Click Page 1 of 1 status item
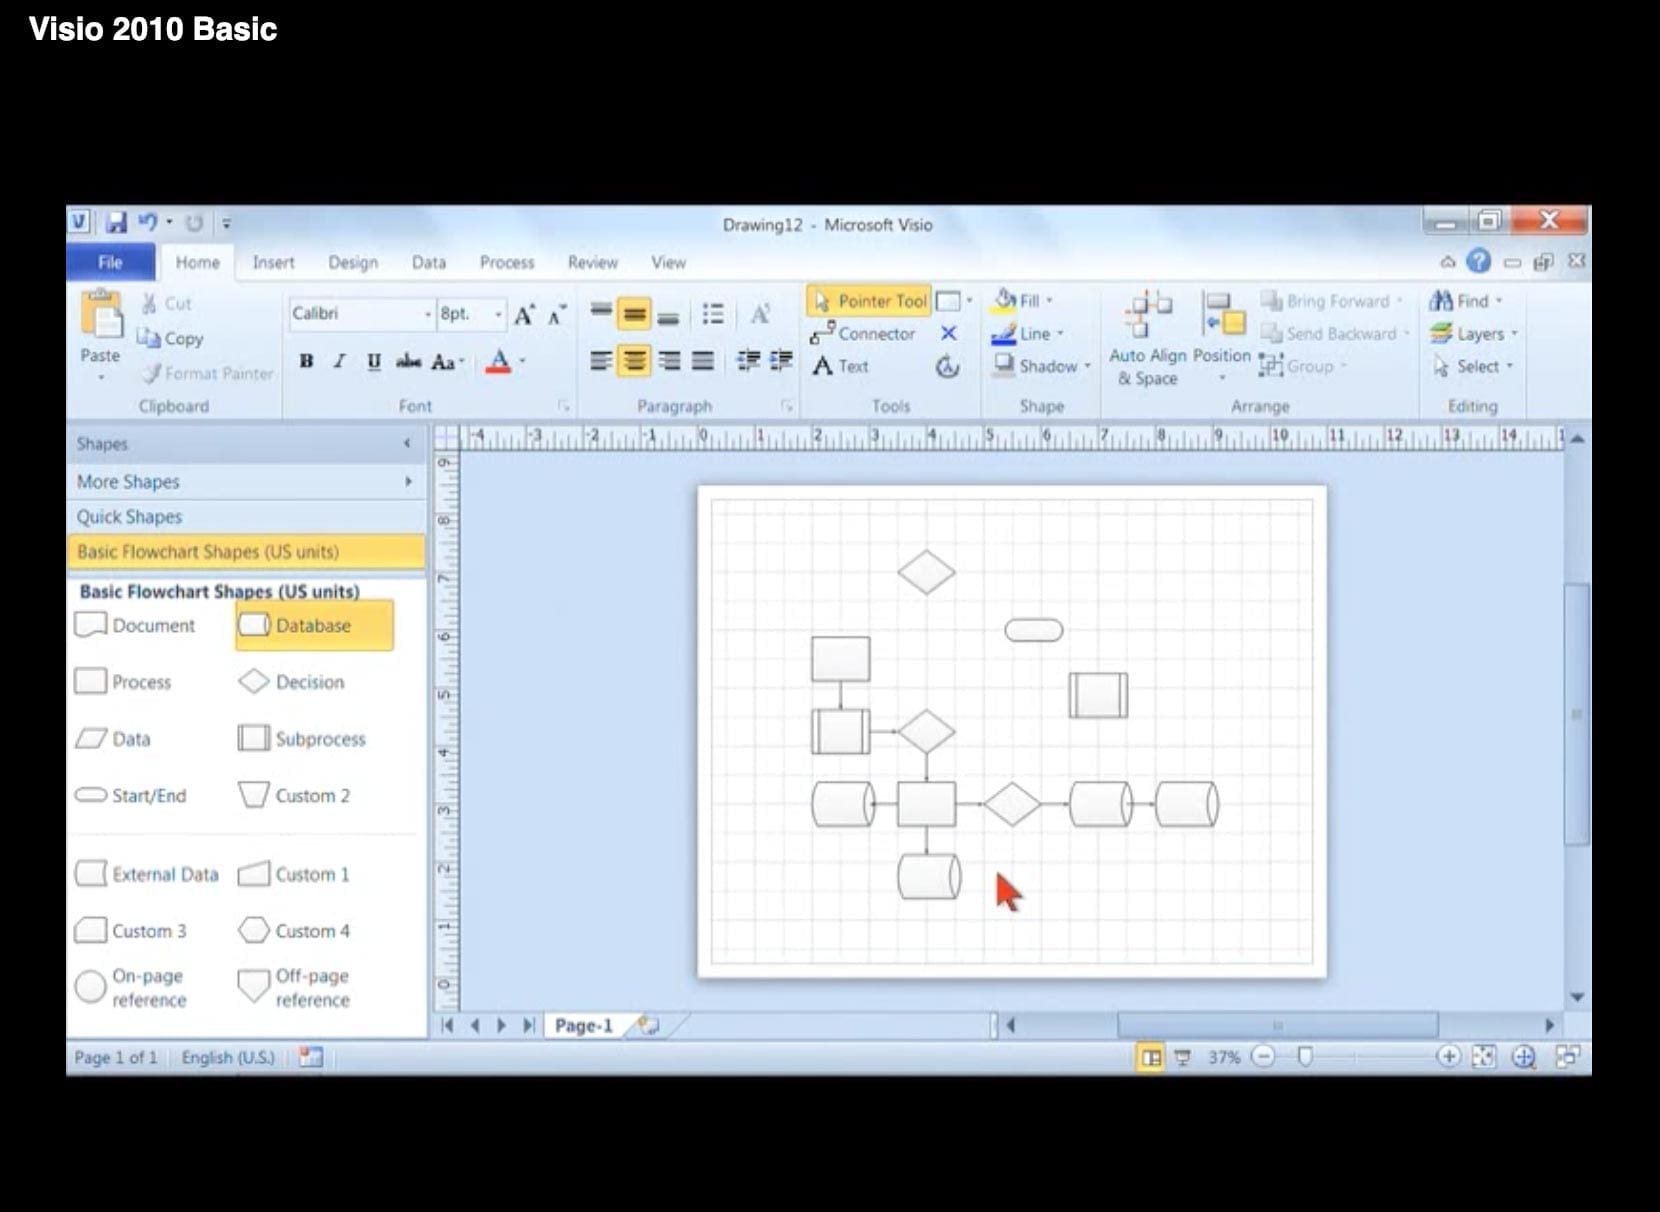The height and width of the screenshot is (1212, 1660). click(x=116, y=1057)
